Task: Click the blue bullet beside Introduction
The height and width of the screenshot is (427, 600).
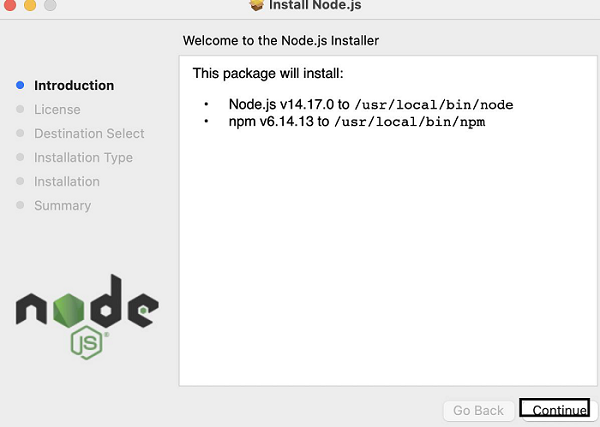Action: click(x=20, y=86)
